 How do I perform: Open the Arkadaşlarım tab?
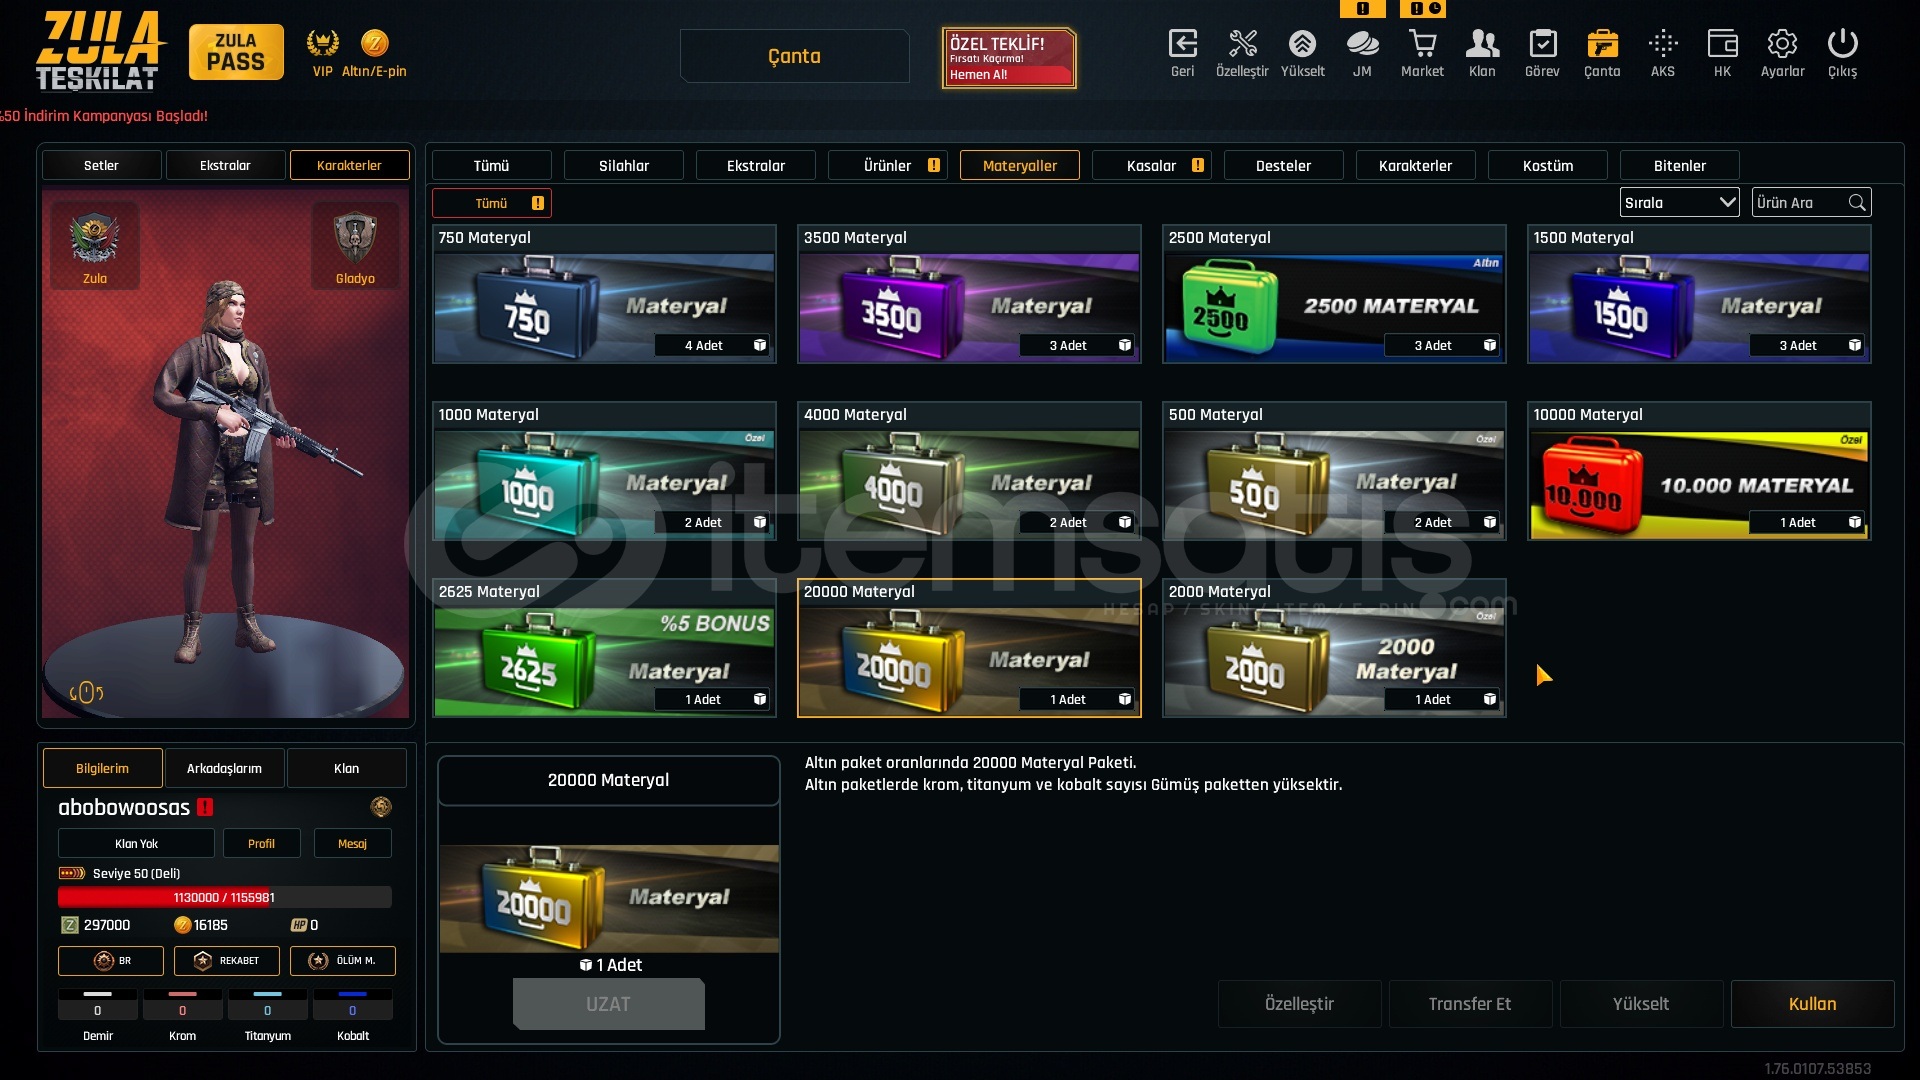224,768
